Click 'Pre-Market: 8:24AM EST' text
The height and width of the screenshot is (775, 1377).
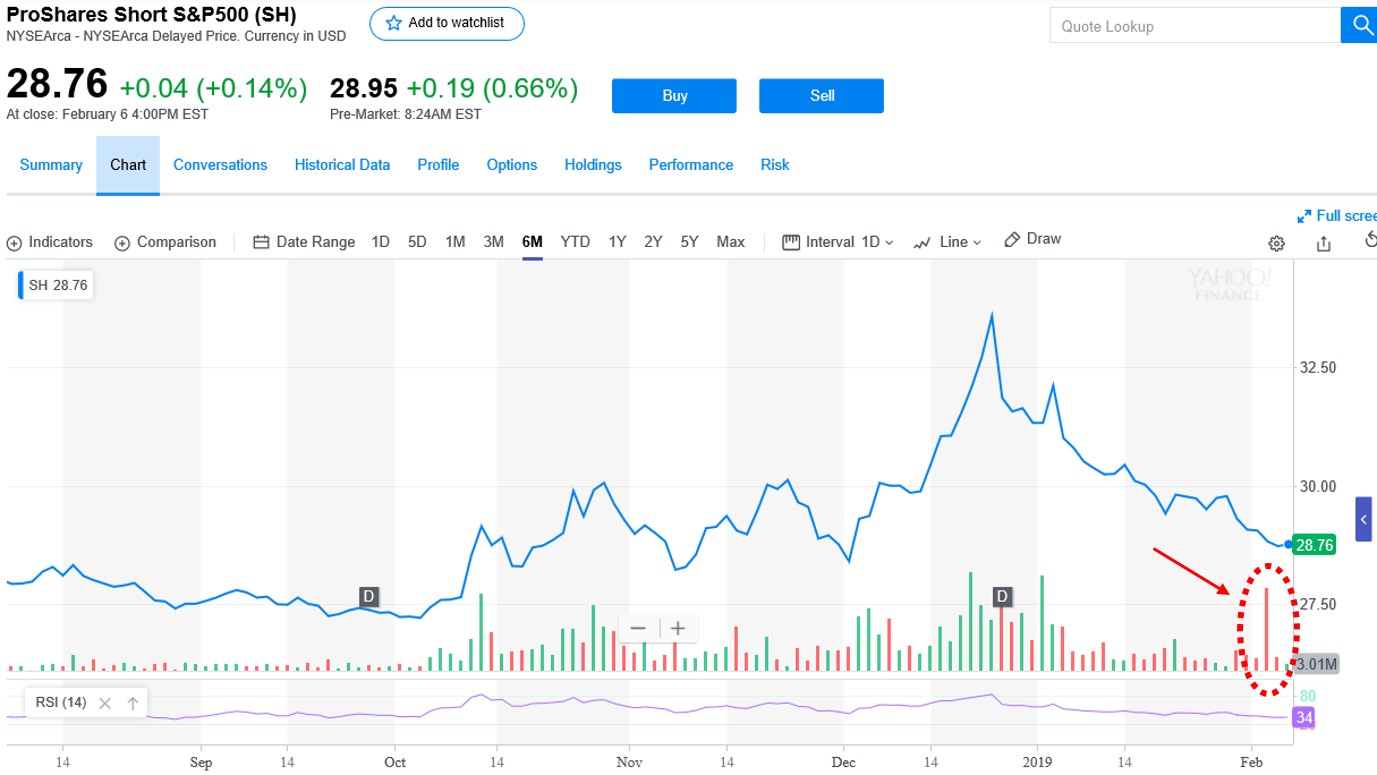point(406,114)
